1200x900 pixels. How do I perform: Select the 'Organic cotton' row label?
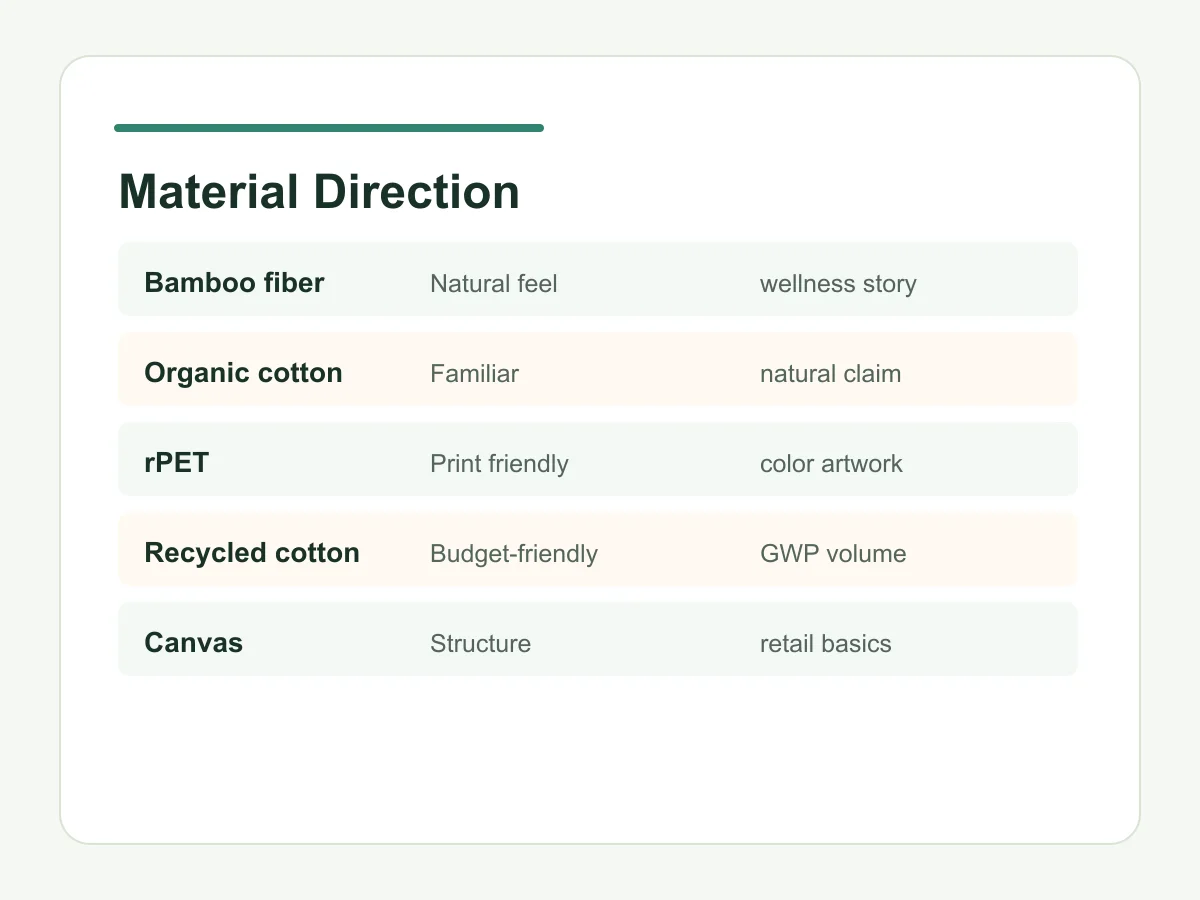tap(243, 373)
